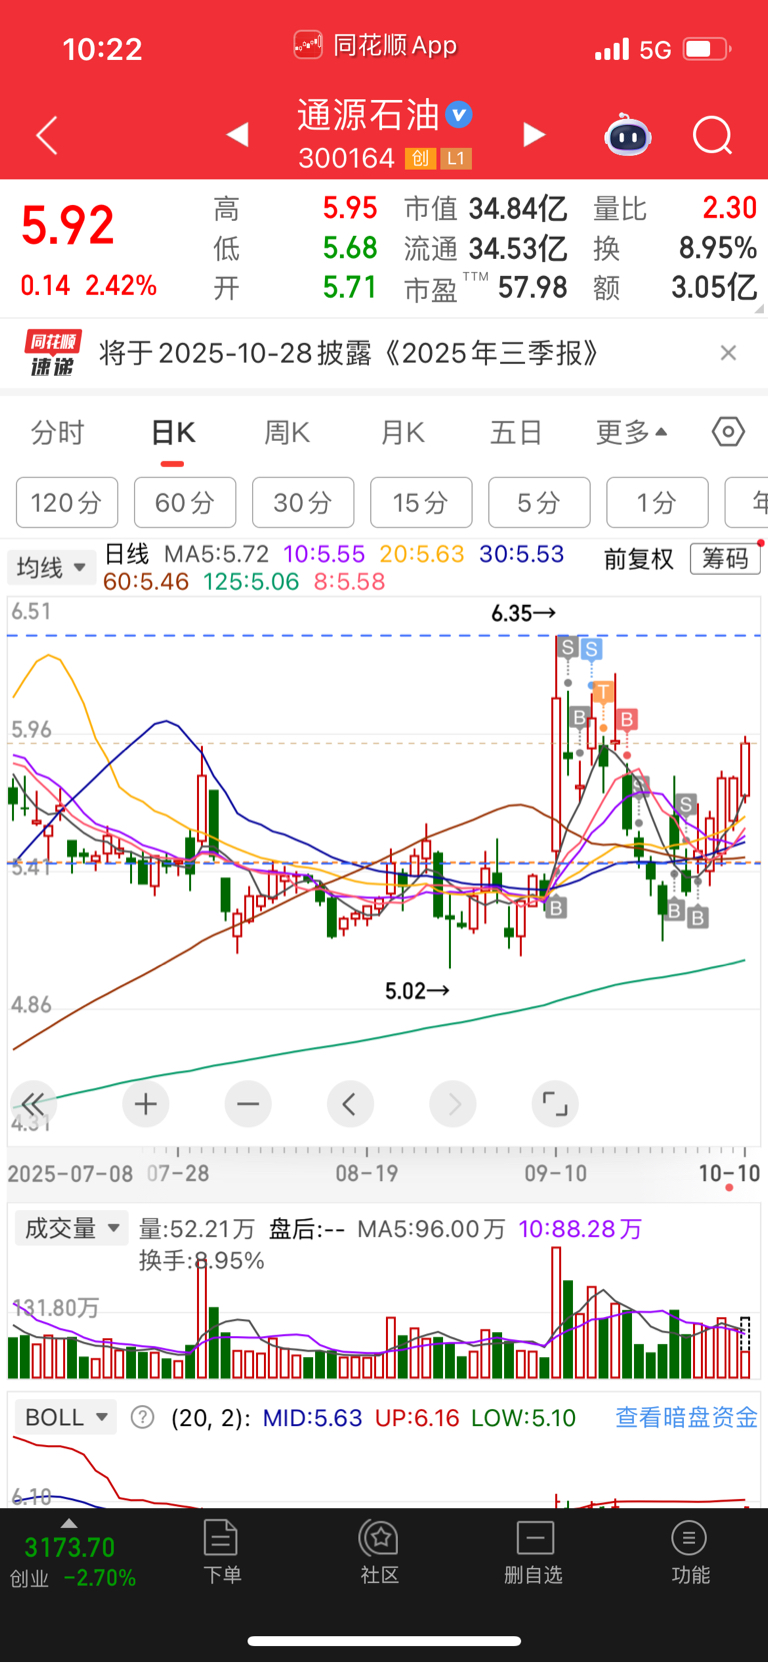
Task: Tap the 6.35 high price label
Action: [x=523, y=613]
